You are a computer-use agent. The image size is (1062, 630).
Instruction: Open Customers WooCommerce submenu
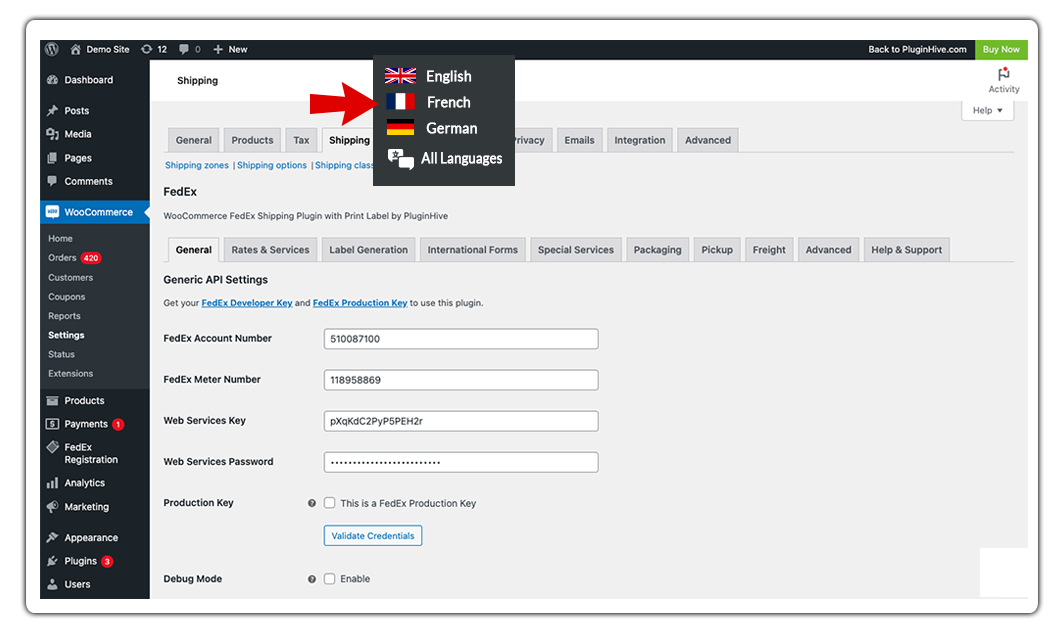[x=70, y=278]
